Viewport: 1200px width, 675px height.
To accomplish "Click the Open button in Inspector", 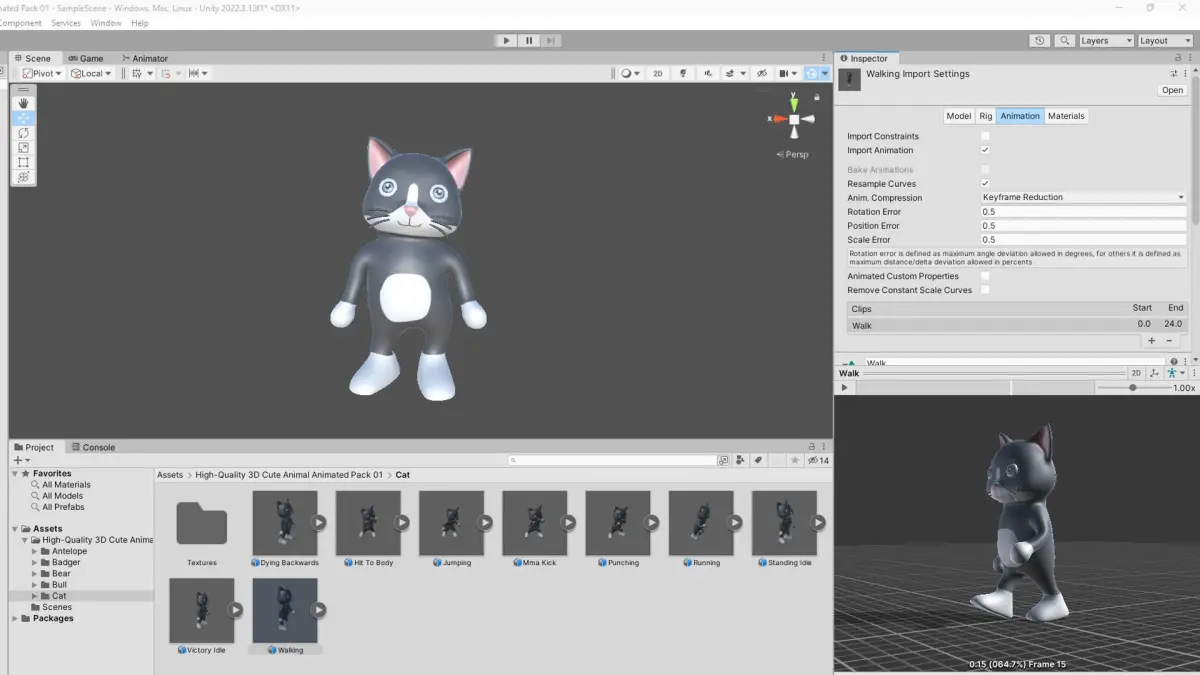I will [1172, 90].
